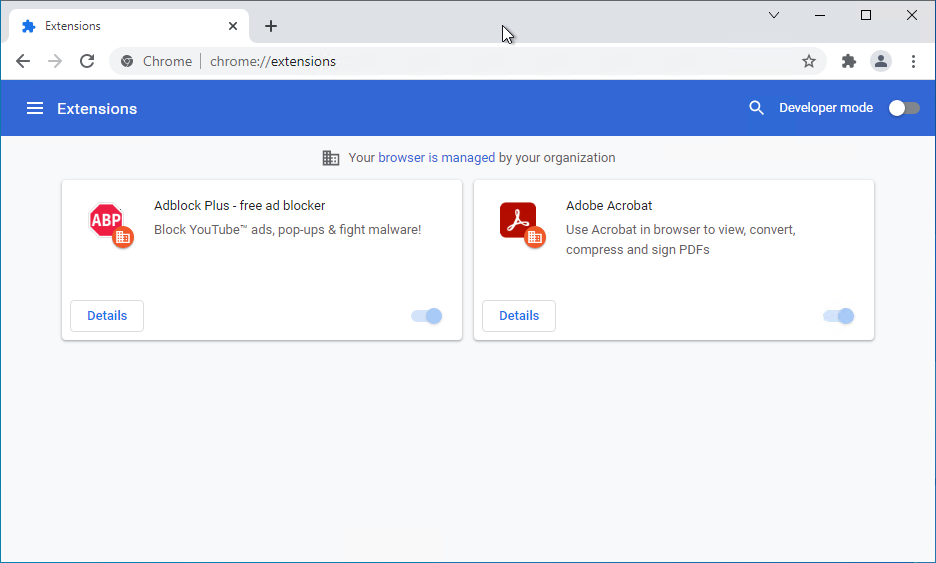Click the search extensions magnifier icon

[757, 108]
